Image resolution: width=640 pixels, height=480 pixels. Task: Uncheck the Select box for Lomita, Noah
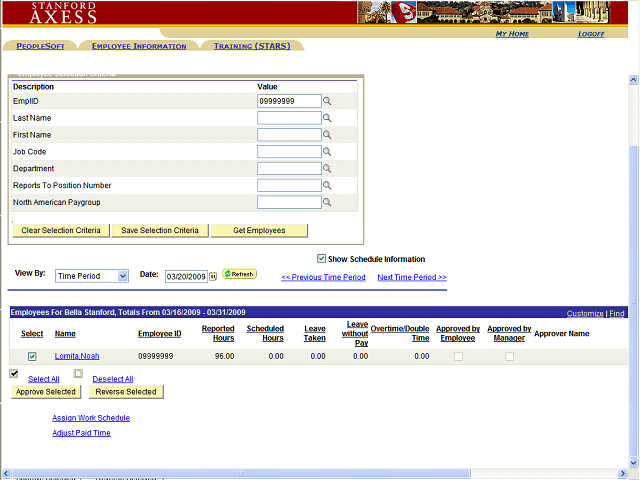point(32,356)
